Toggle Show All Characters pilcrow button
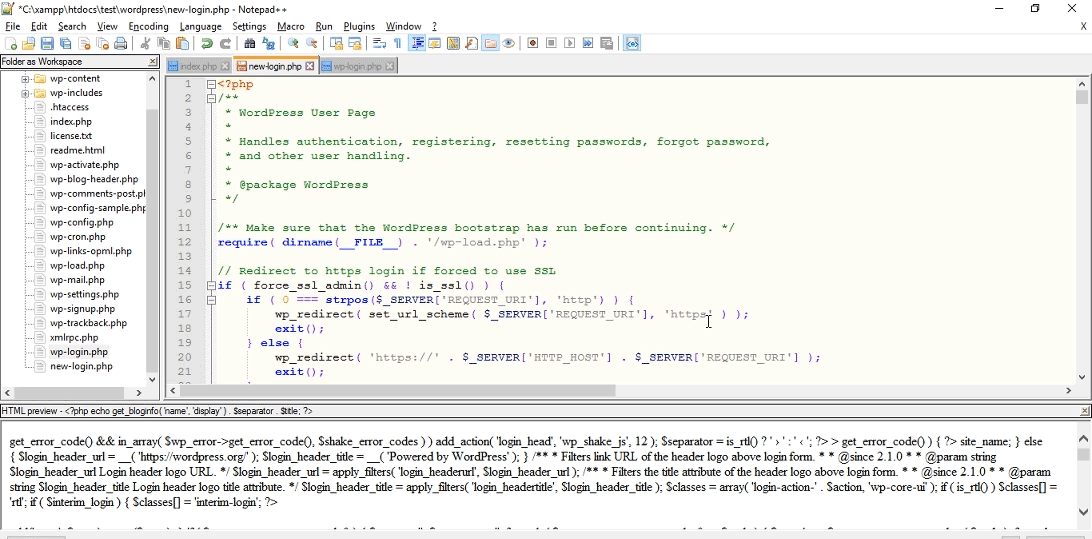This screenshot has height=539, width=1092. [397, 44]
